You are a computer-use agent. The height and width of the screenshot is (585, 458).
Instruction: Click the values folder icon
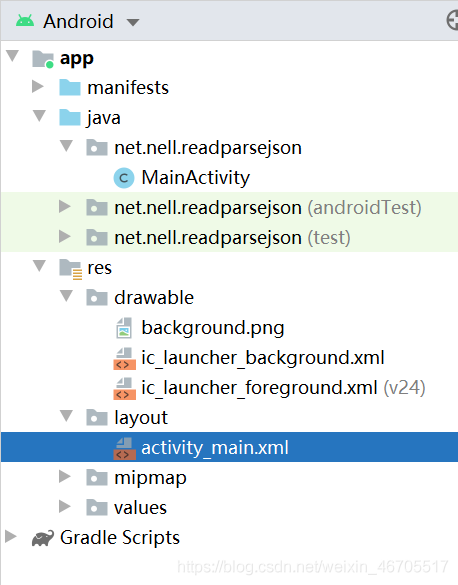(97, 507)
